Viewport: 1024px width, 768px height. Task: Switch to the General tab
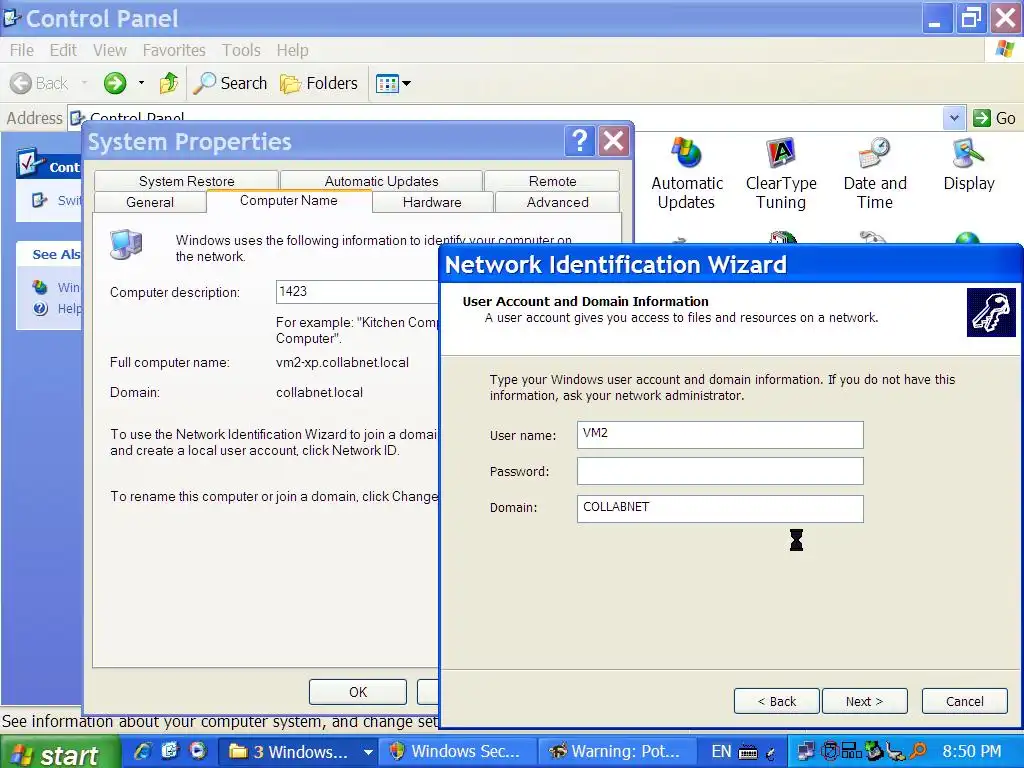point(150,202)
